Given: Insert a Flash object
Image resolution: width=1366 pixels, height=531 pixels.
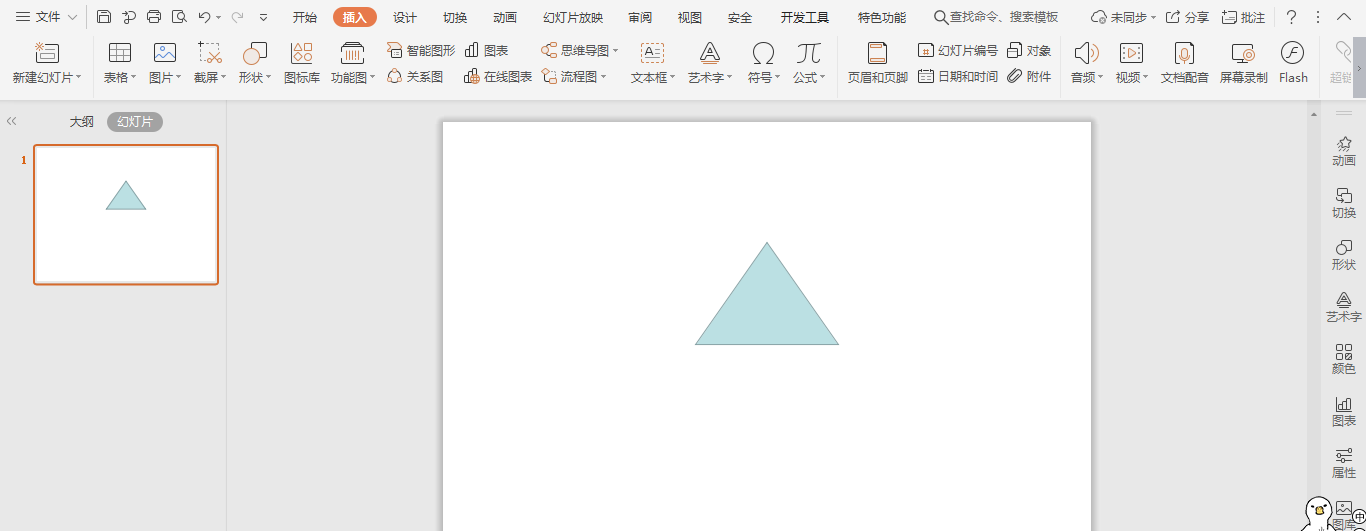Looking at the screenshot, I should point(1293,62).
